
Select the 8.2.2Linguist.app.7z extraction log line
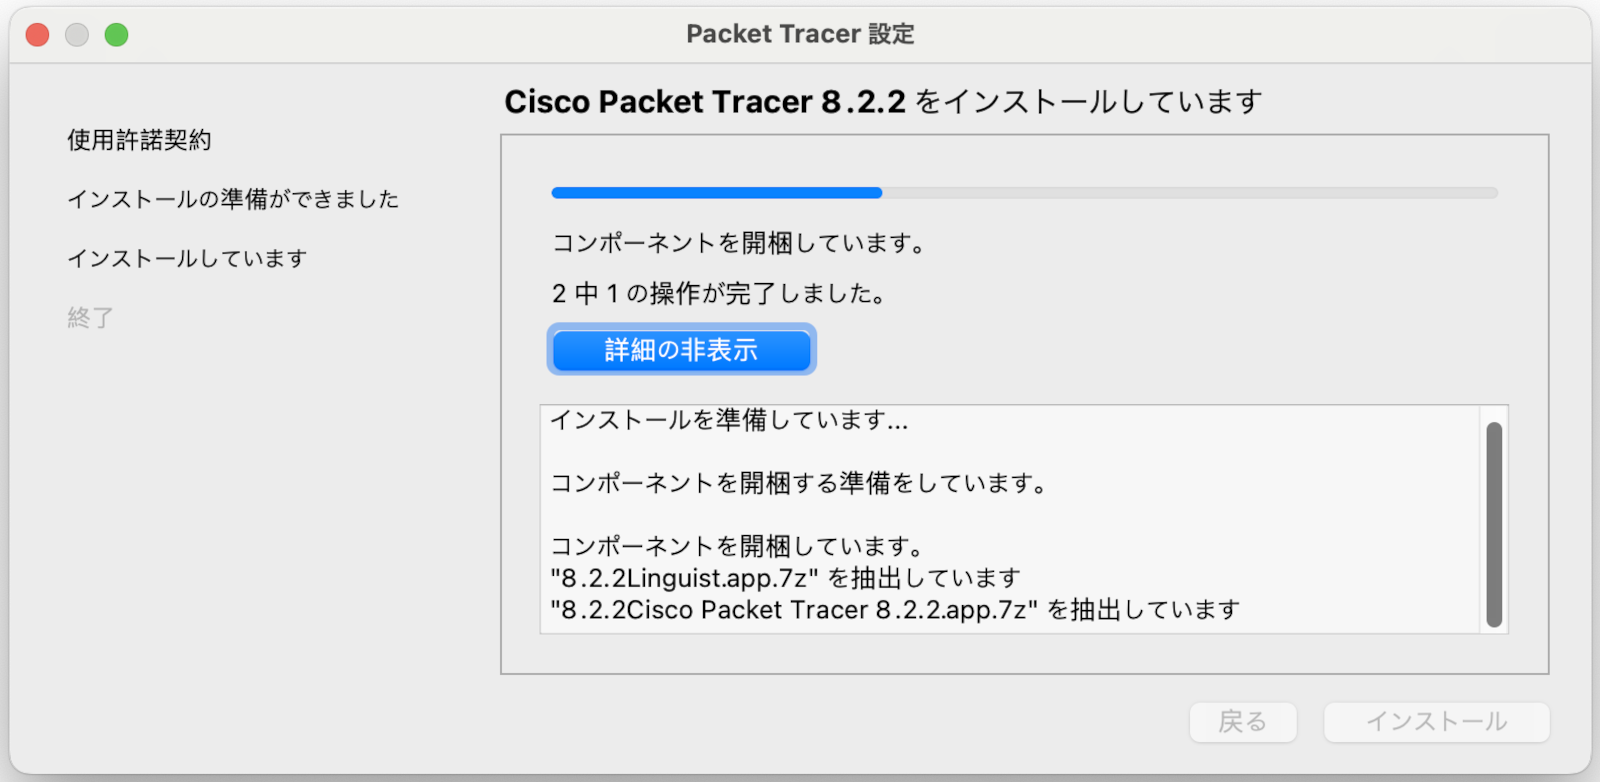coord(785,578)
